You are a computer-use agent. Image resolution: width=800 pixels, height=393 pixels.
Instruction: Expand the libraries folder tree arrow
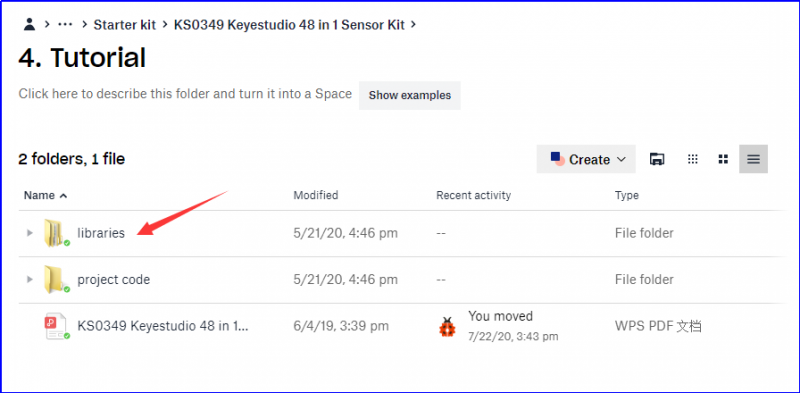tap(30, 233)
